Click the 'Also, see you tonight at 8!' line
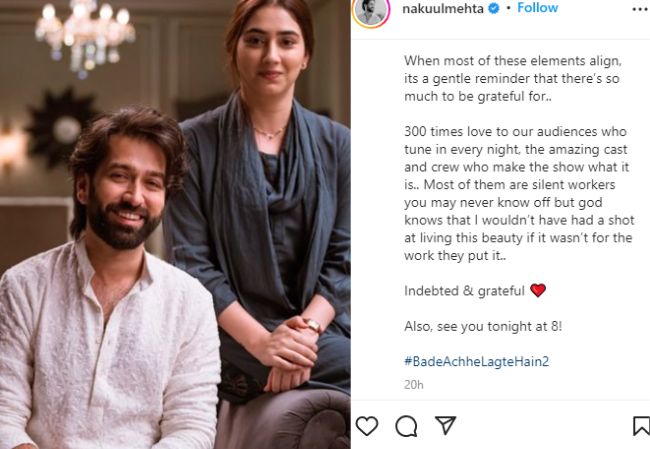Screen dimensions: 650x449 pos(483,326)
